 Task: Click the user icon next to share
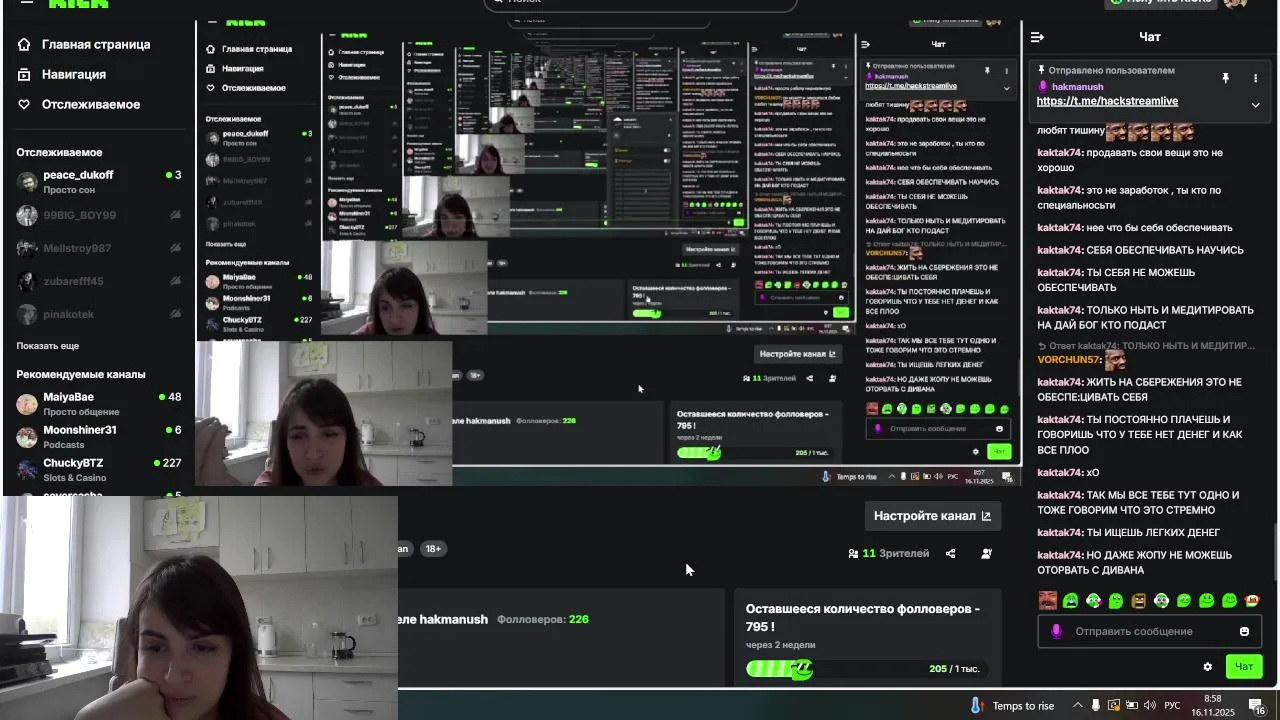coord(986,553)
